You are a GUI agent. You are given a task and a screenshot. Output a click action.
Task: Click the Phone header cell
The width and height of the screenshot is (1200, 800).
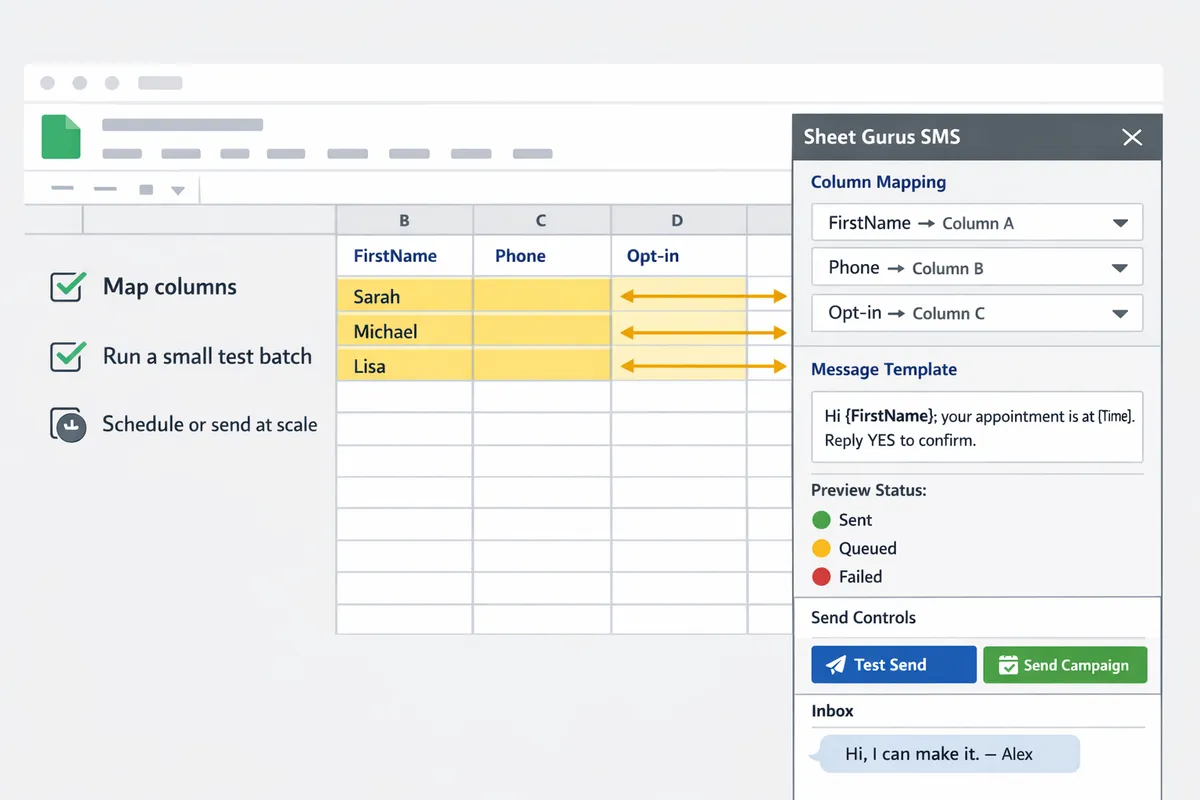(x=541, y=256)
